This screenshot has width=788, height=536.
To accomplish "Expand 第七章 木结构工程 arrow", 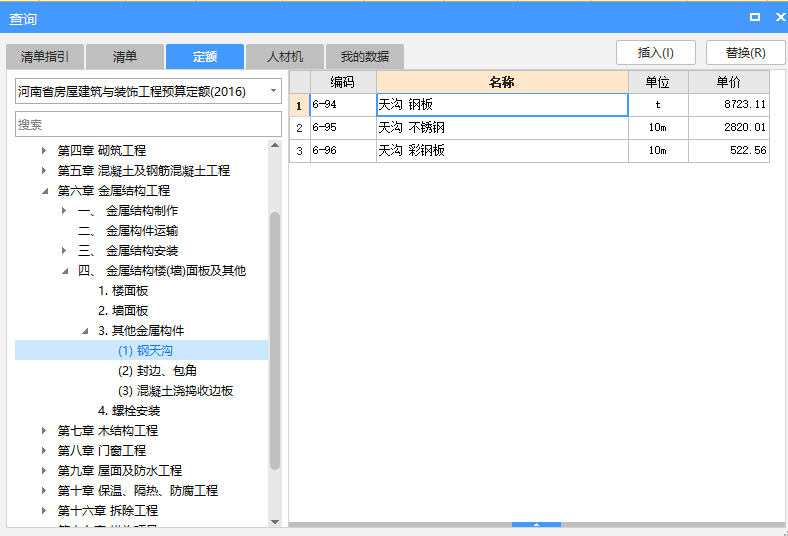I will click(x=44, y=431).
